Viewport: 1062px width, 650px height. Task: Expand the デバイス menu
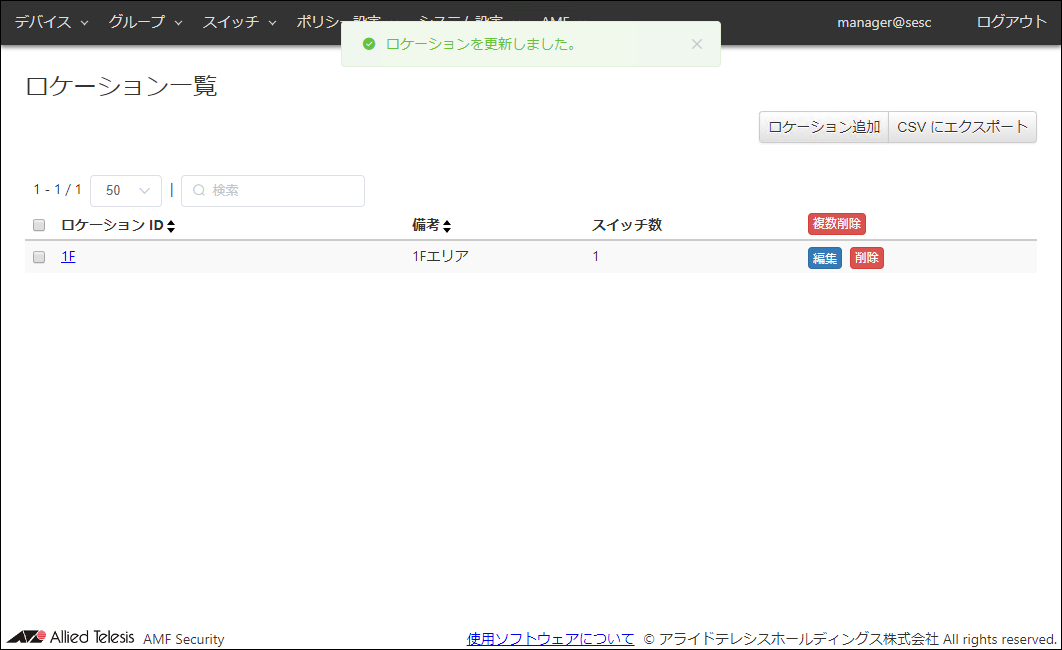(x=50, y=22)
